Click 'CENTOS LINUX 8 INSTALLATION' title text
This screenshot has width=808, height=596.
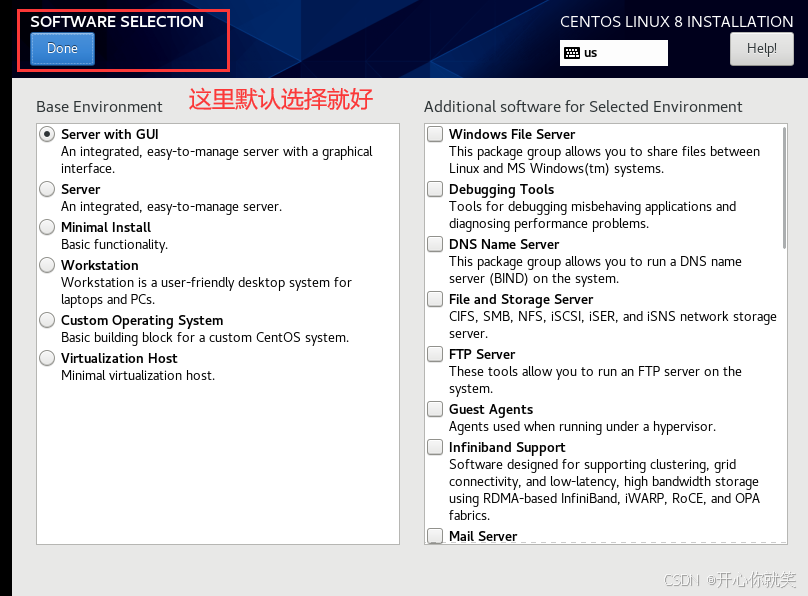pyautogui.click(x=677, y=22)
